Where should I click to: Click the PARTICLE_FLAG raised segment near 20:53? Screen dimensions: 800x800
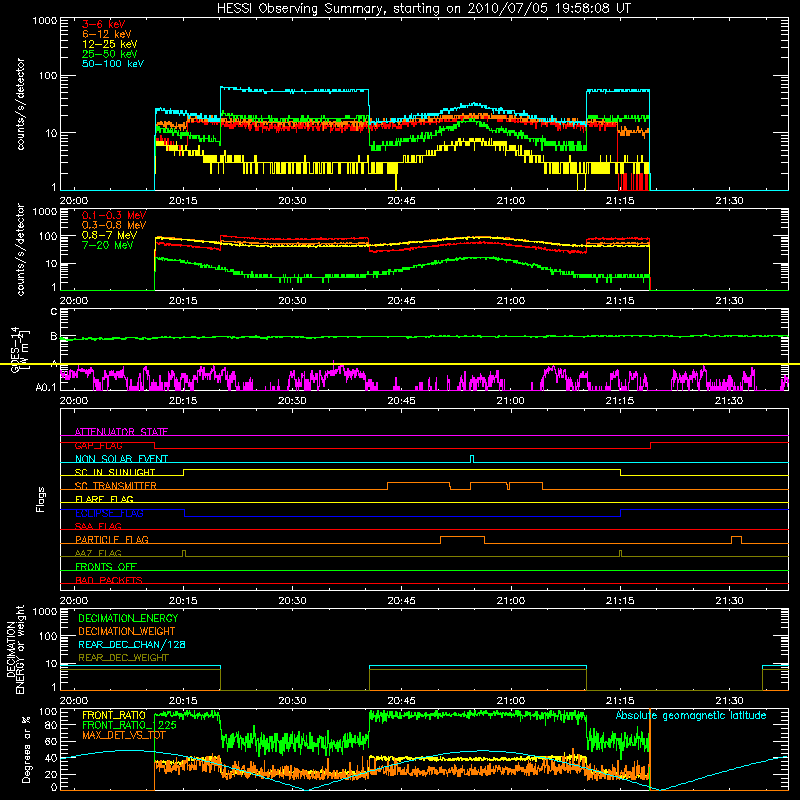point(462,537)
